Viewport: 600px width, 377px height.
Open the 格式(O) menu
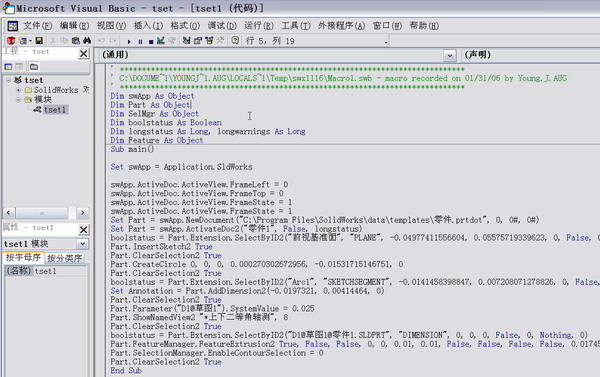pyautogui.click(x=185, y=26)
